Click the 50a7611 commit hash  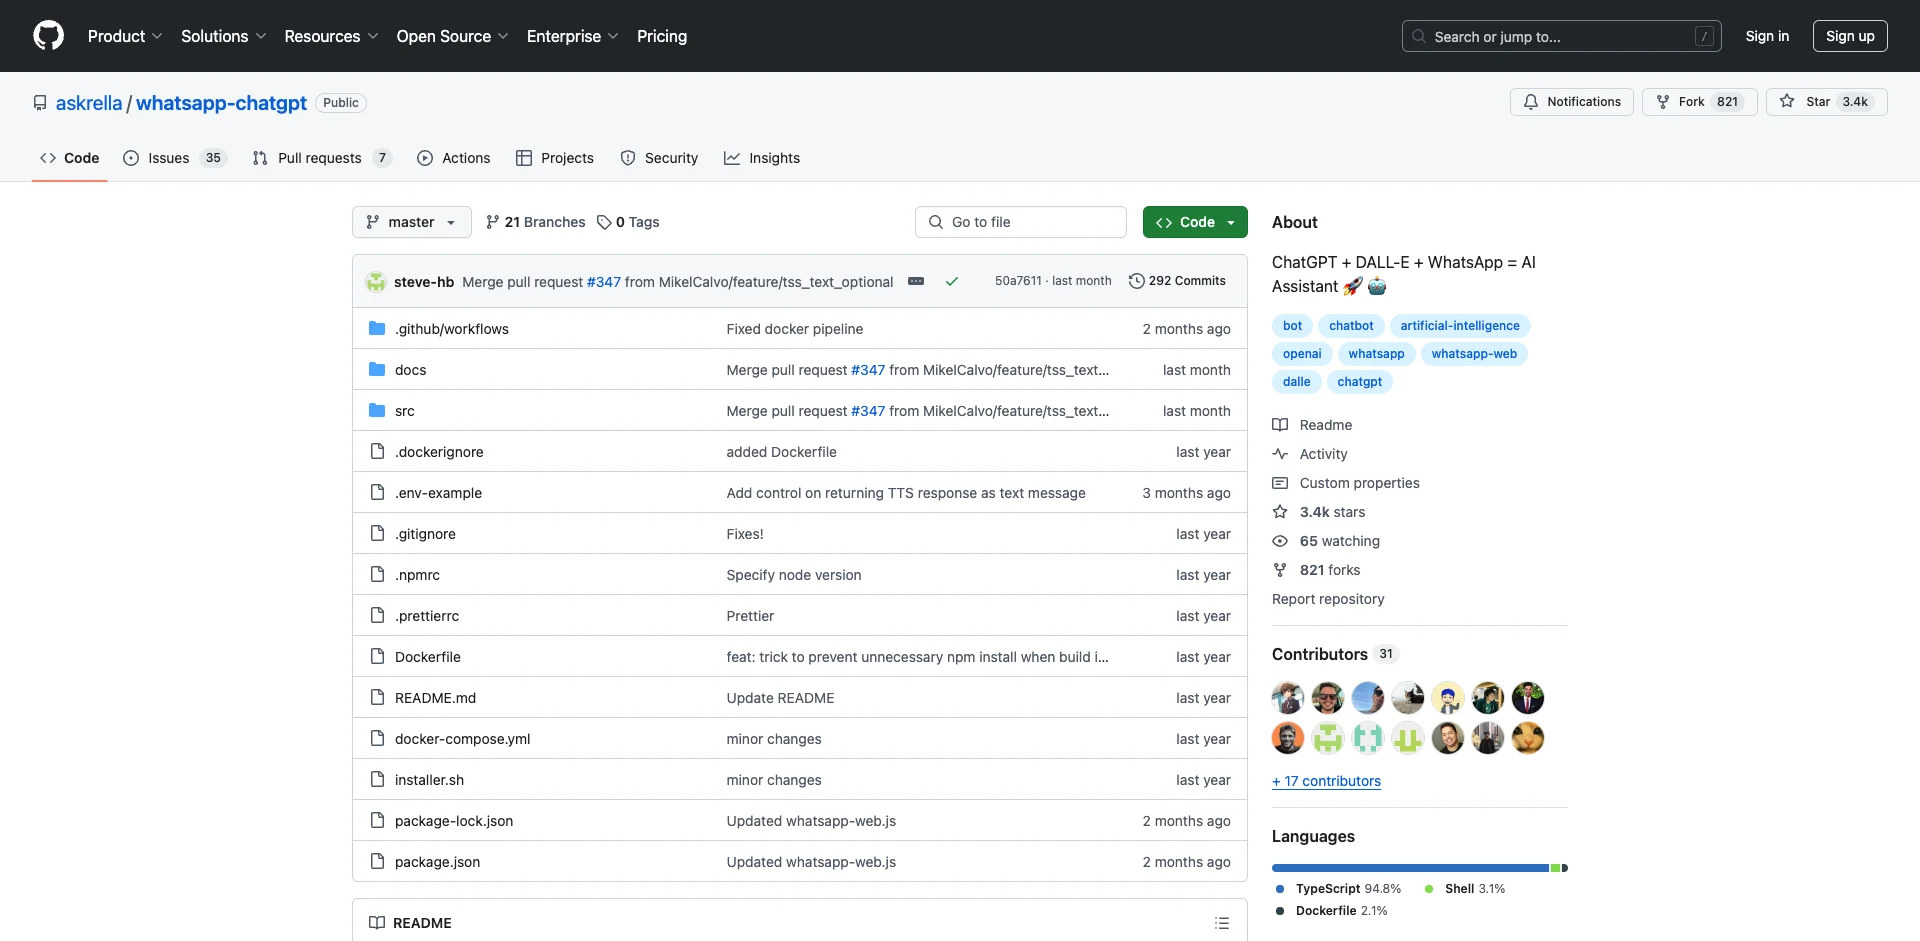[1018, 281]
